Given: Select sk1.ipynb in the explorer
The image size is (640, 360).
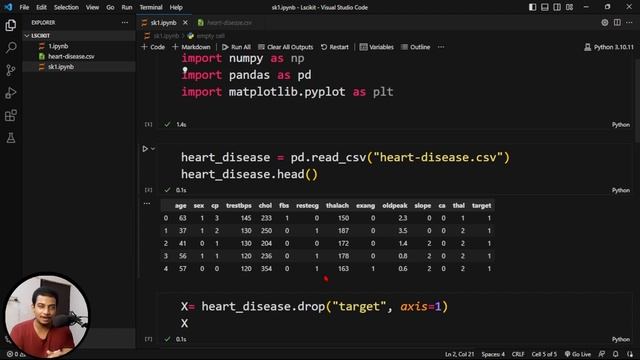Looking at the screenshot, I should (x=61, y=67).
